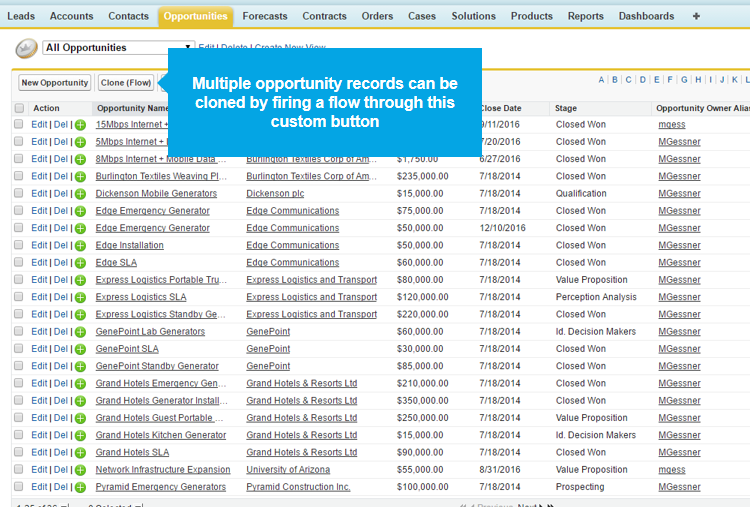Click the New Opportunity button
The width and height of the screenshot is (750, 507).
[x=54, y=83]
